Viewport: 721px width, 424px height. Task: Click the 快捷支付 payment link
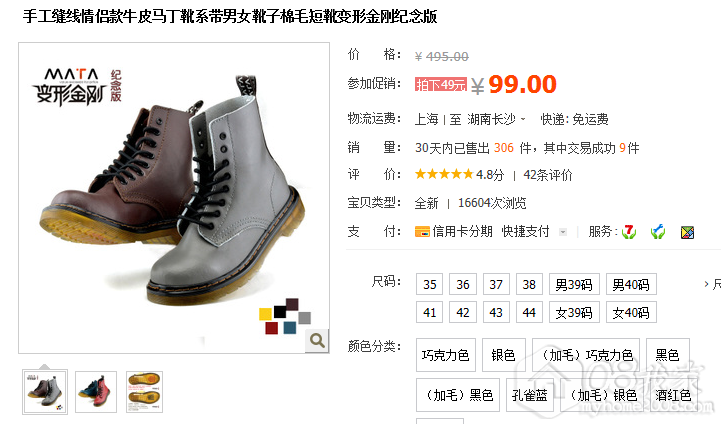pos(526,231)
